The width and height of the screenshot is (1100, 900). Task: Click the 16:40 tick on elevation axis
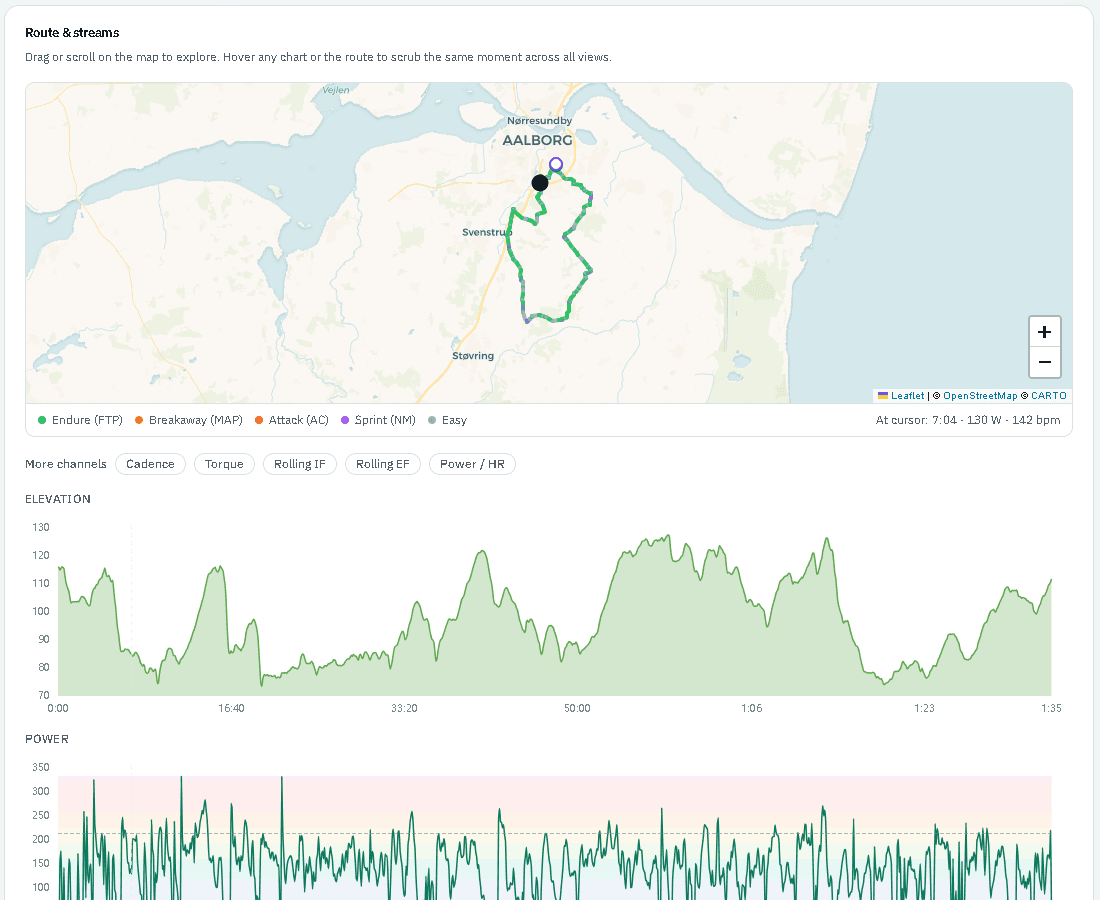coord(232,708)
